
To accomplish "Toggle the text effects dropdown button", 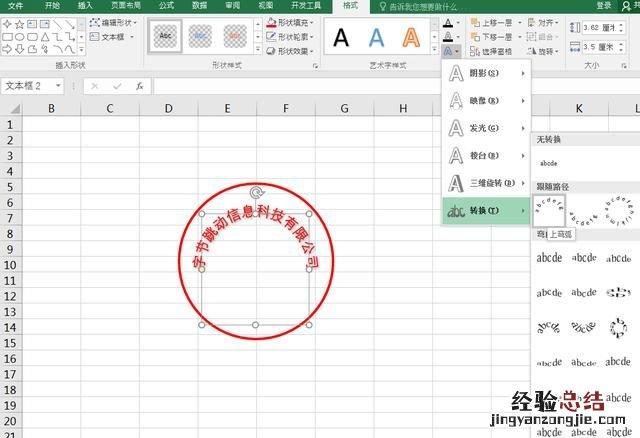I will click(451, 51).
